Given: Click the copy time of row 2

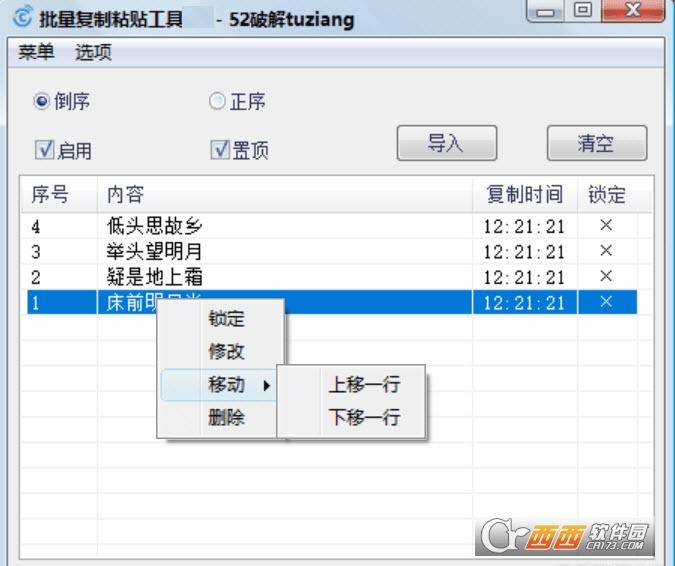Looking at the screenshot, I should coord(524,277).
